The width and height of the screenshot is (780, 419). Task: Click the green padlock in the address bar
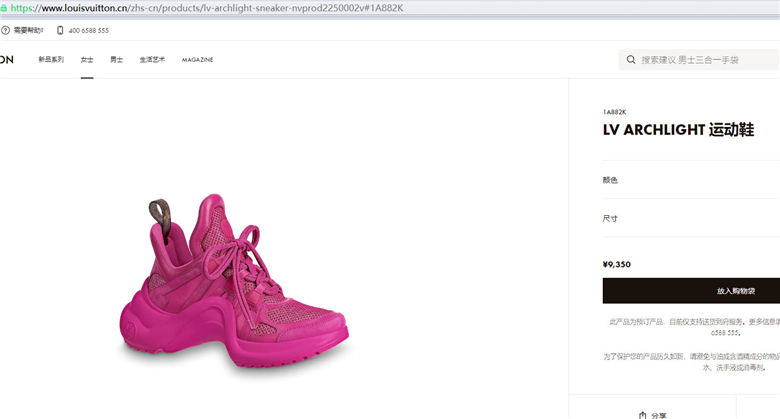(x=3, y=8)
